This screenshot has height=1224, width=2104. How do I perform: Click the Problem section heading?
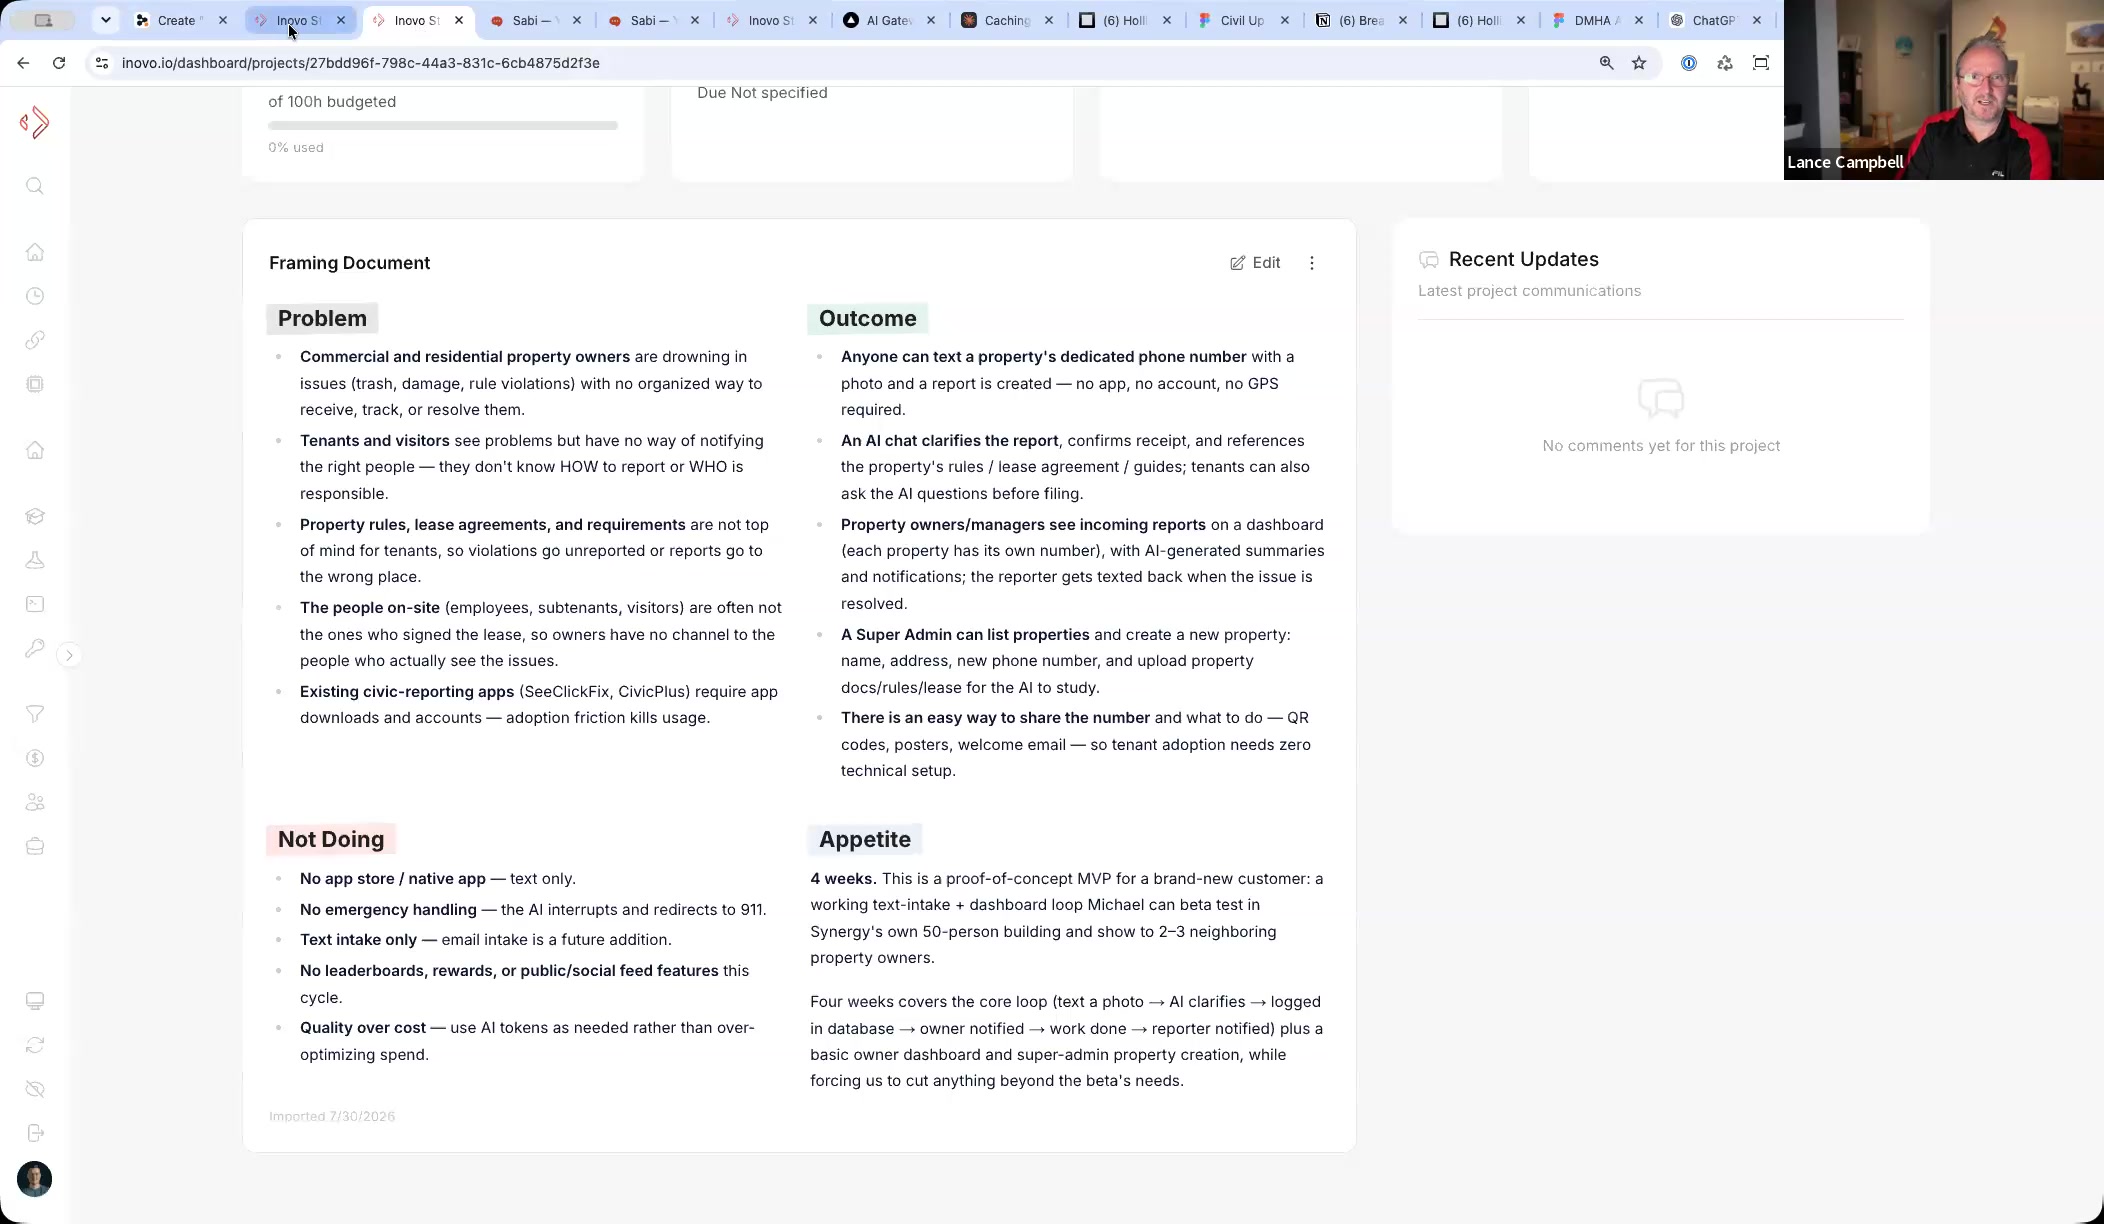322,319
